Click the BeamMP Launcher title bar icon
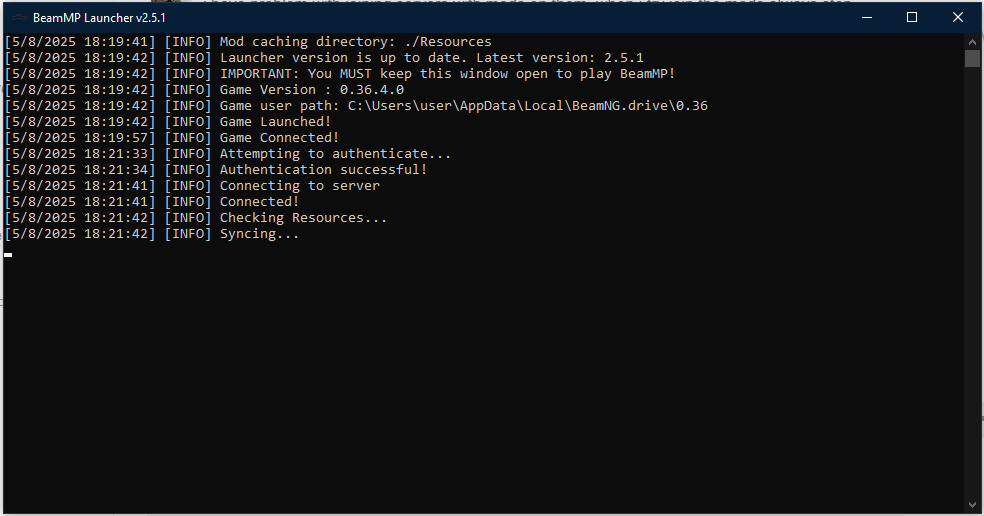 [19, 18]
